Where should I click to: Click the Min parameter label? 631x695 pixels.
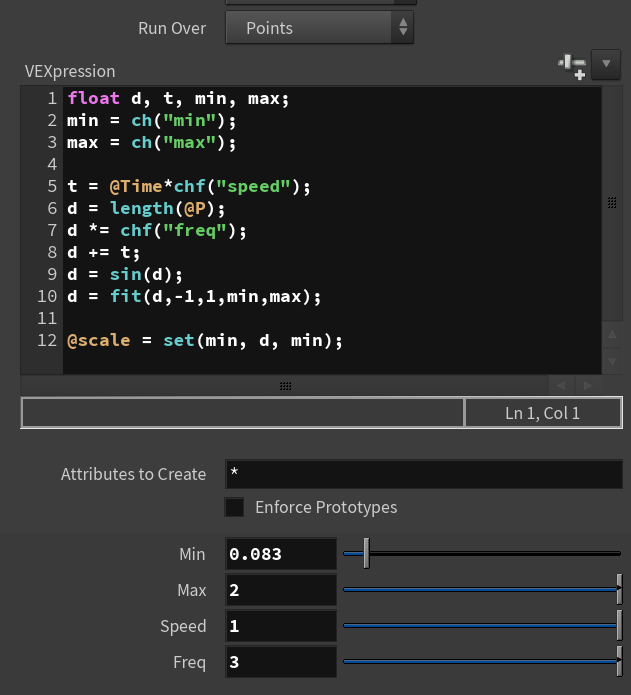coord(192,554)
